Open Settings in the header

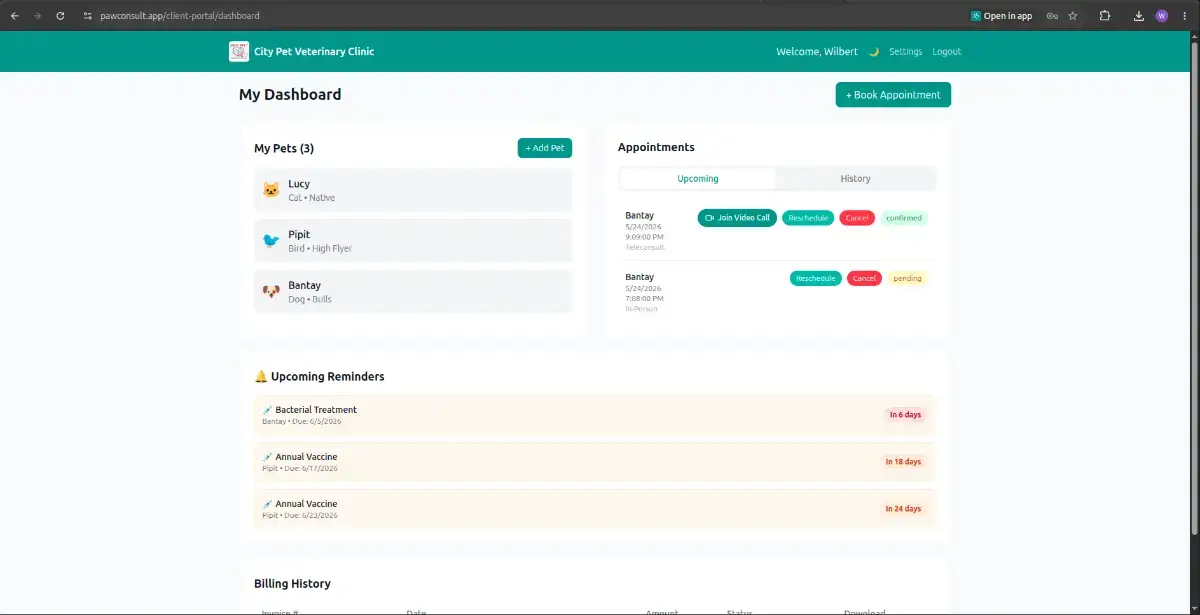(x=905, y=52)
